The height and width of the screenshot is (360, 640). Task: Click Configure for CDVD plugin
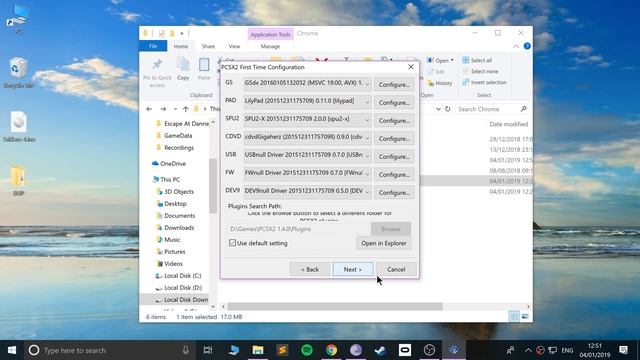pos(394,139)
